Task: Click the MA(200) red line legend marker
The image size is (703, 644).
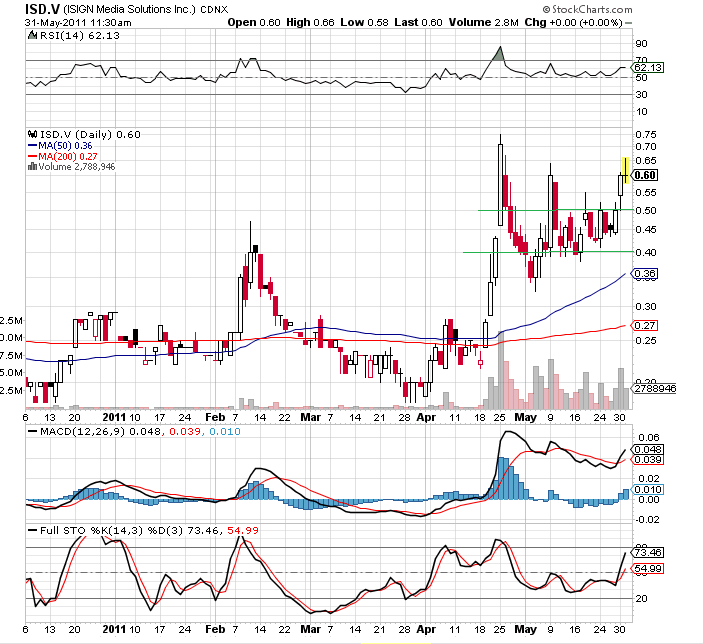Action: (x=32, y=157)
